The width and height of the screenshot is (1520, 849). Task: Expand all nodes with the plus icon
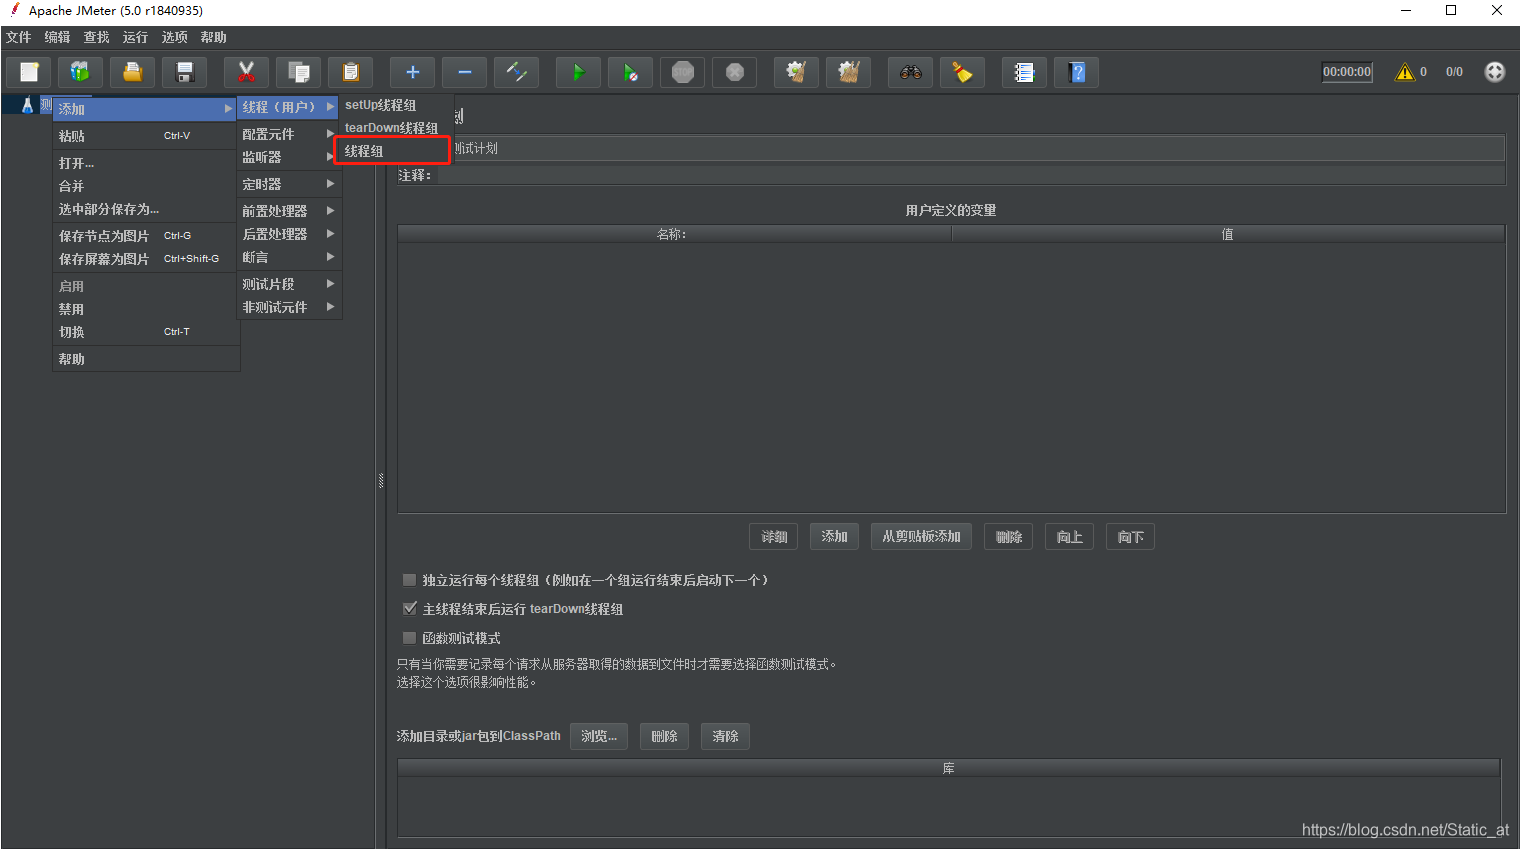pos(412,72)
